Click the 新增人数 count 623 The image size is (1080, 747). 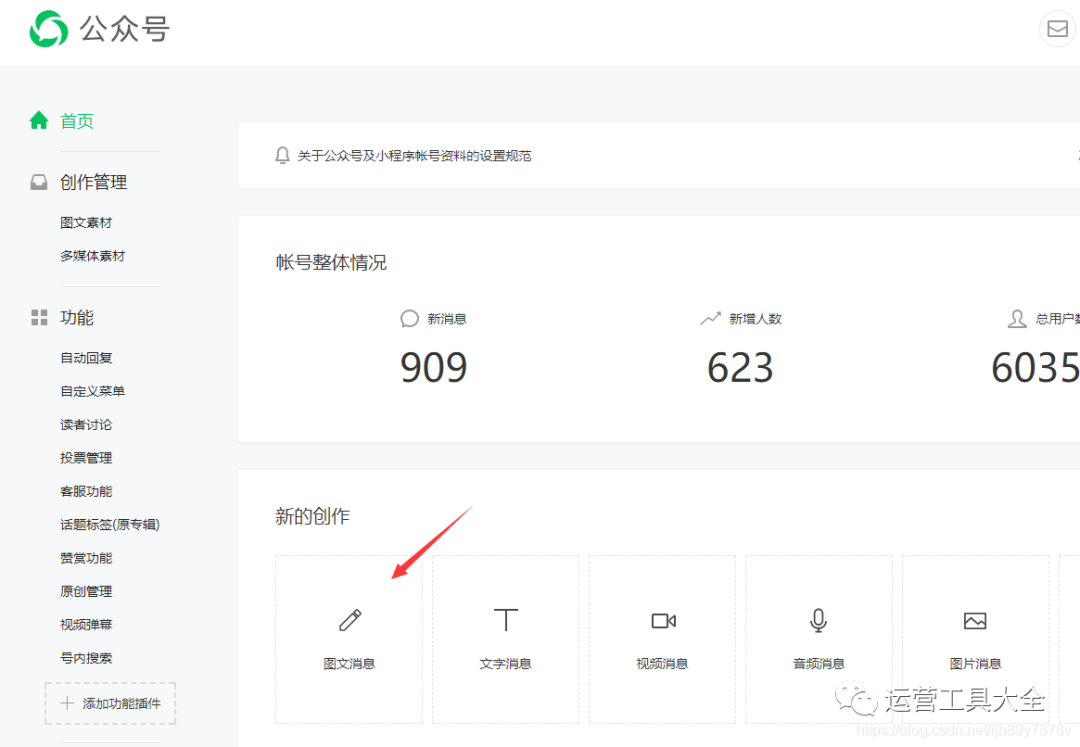click(740, 368)
